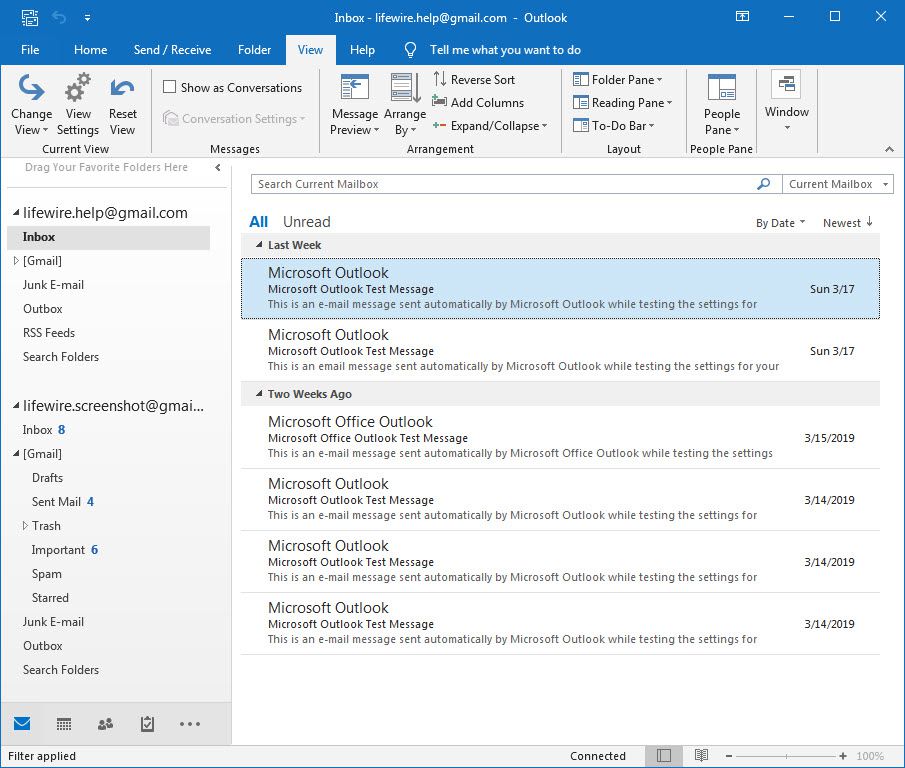This screenshot has width=905, height=768.
Task: Open Current Mailbox scope dropdown
Action: [838, 184]
